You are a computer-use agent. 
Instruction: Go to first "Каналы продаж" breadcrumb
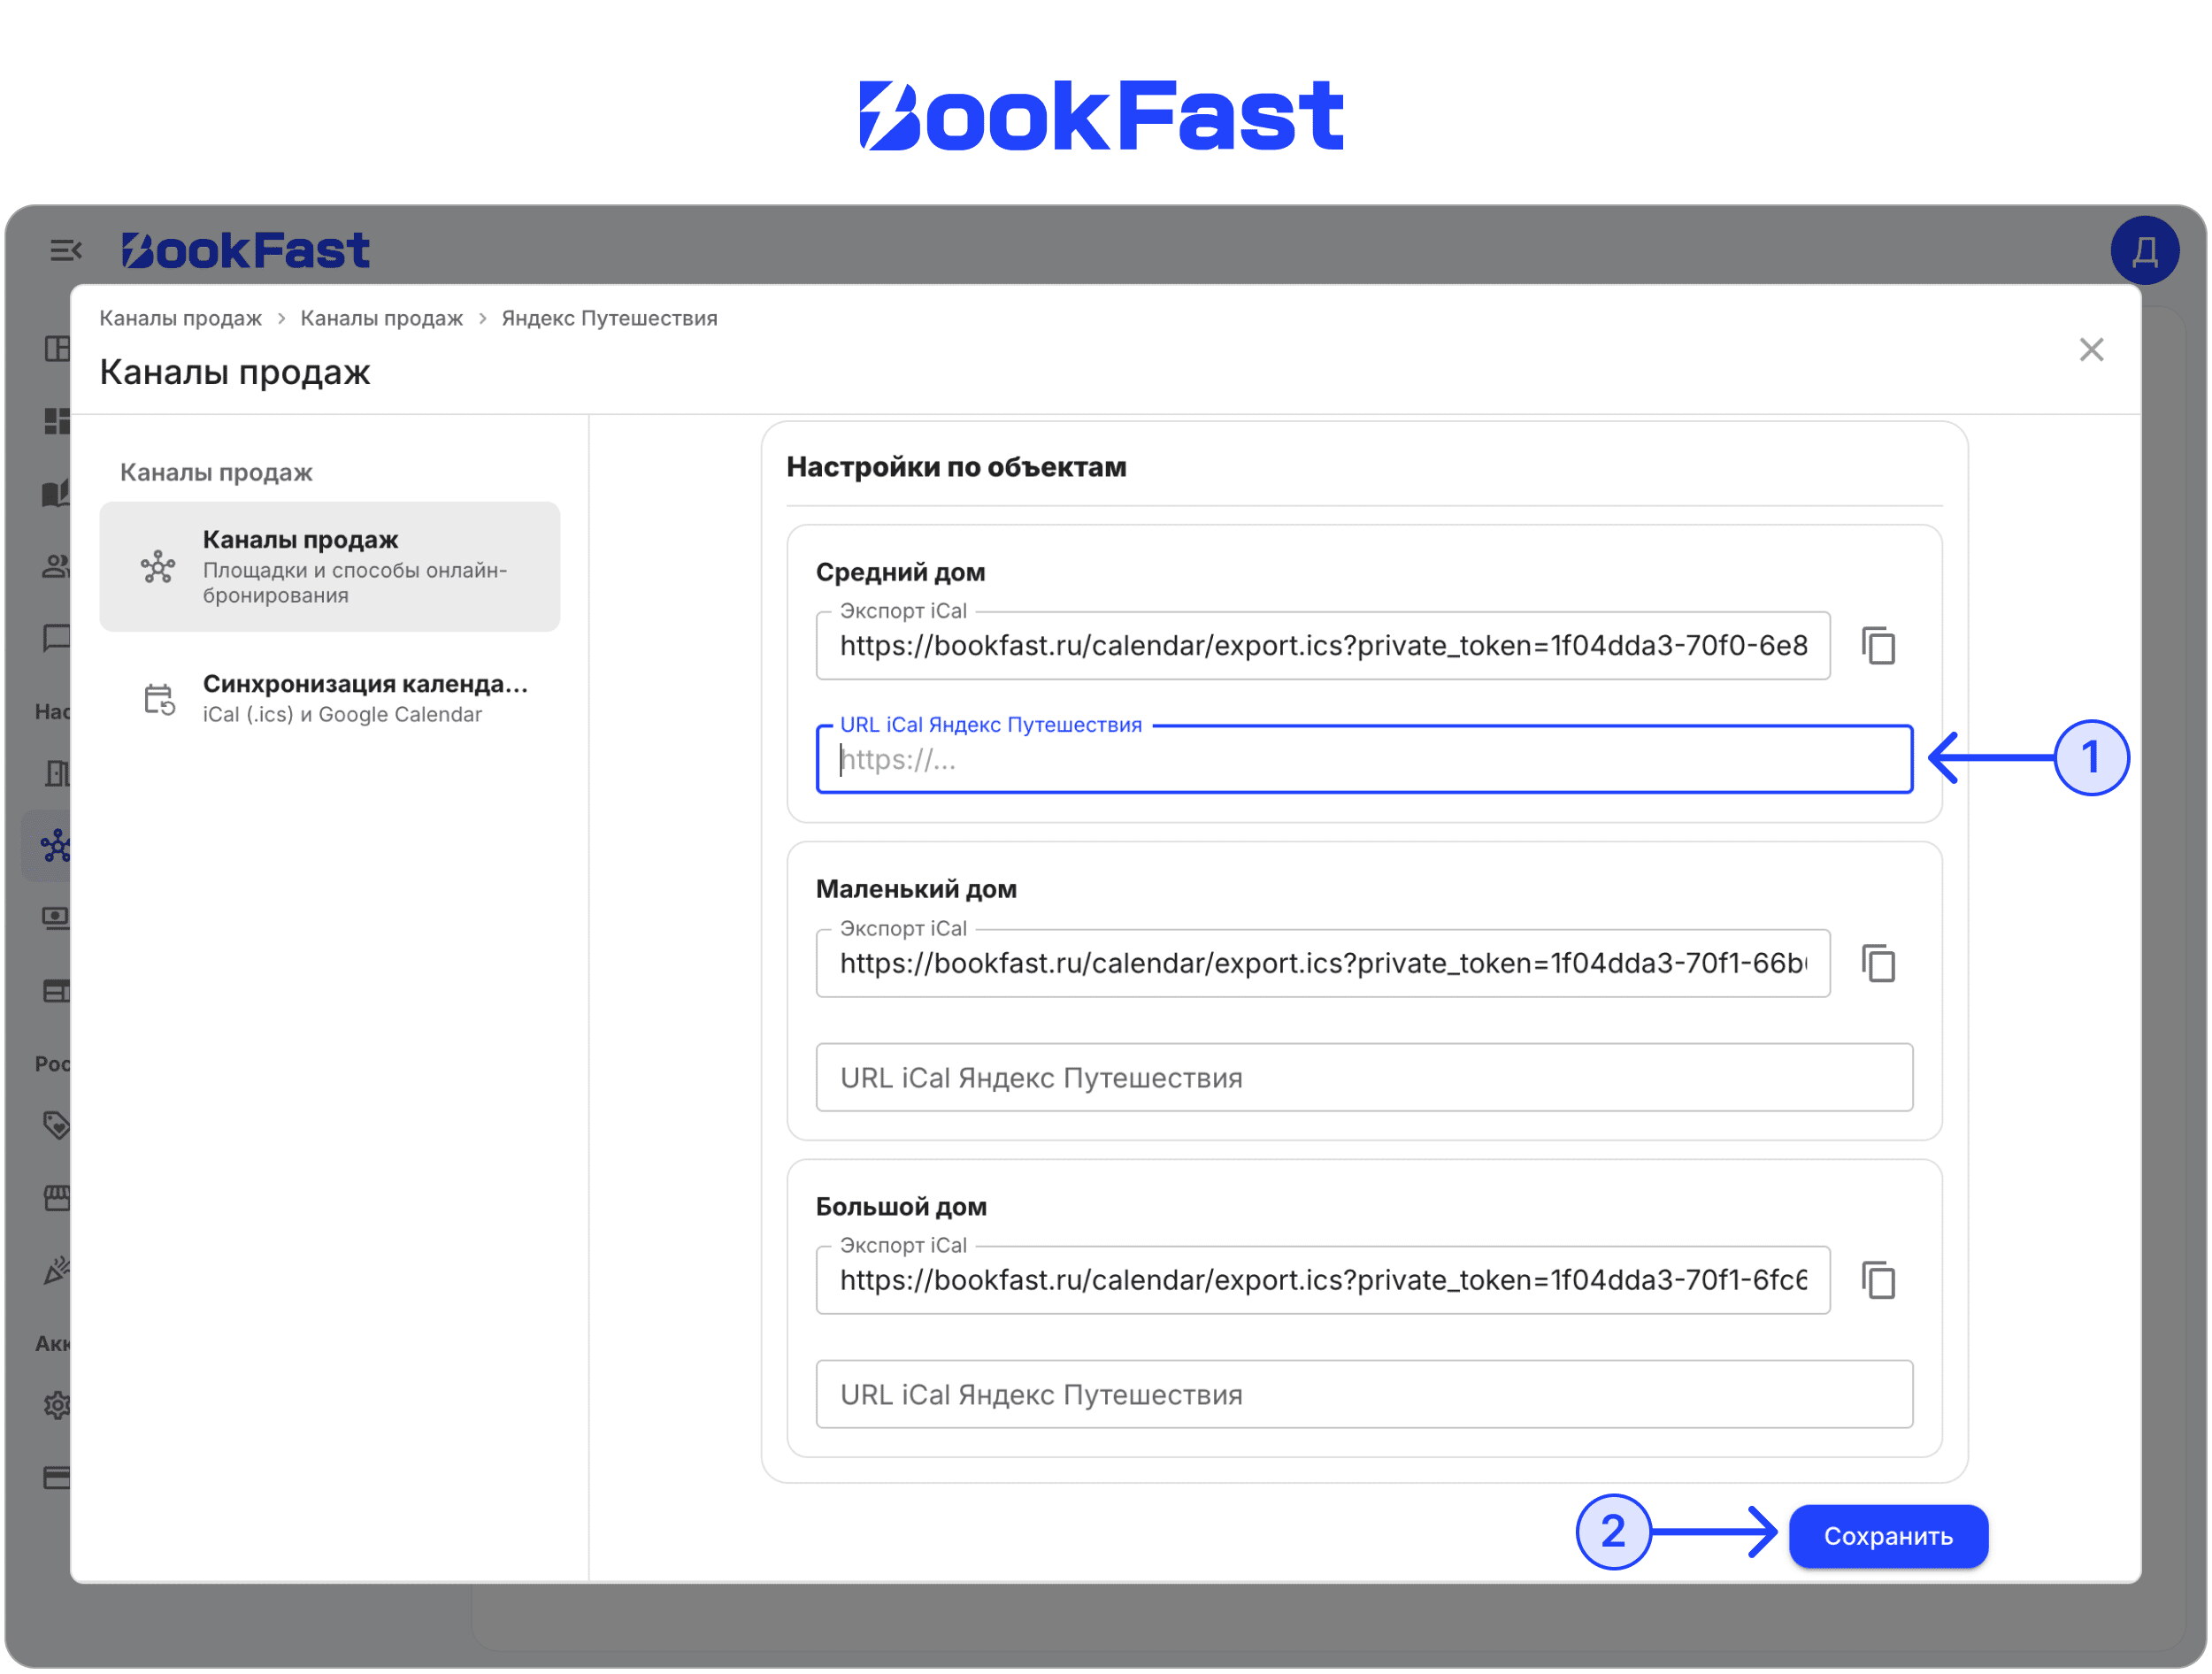coord(180,318)
